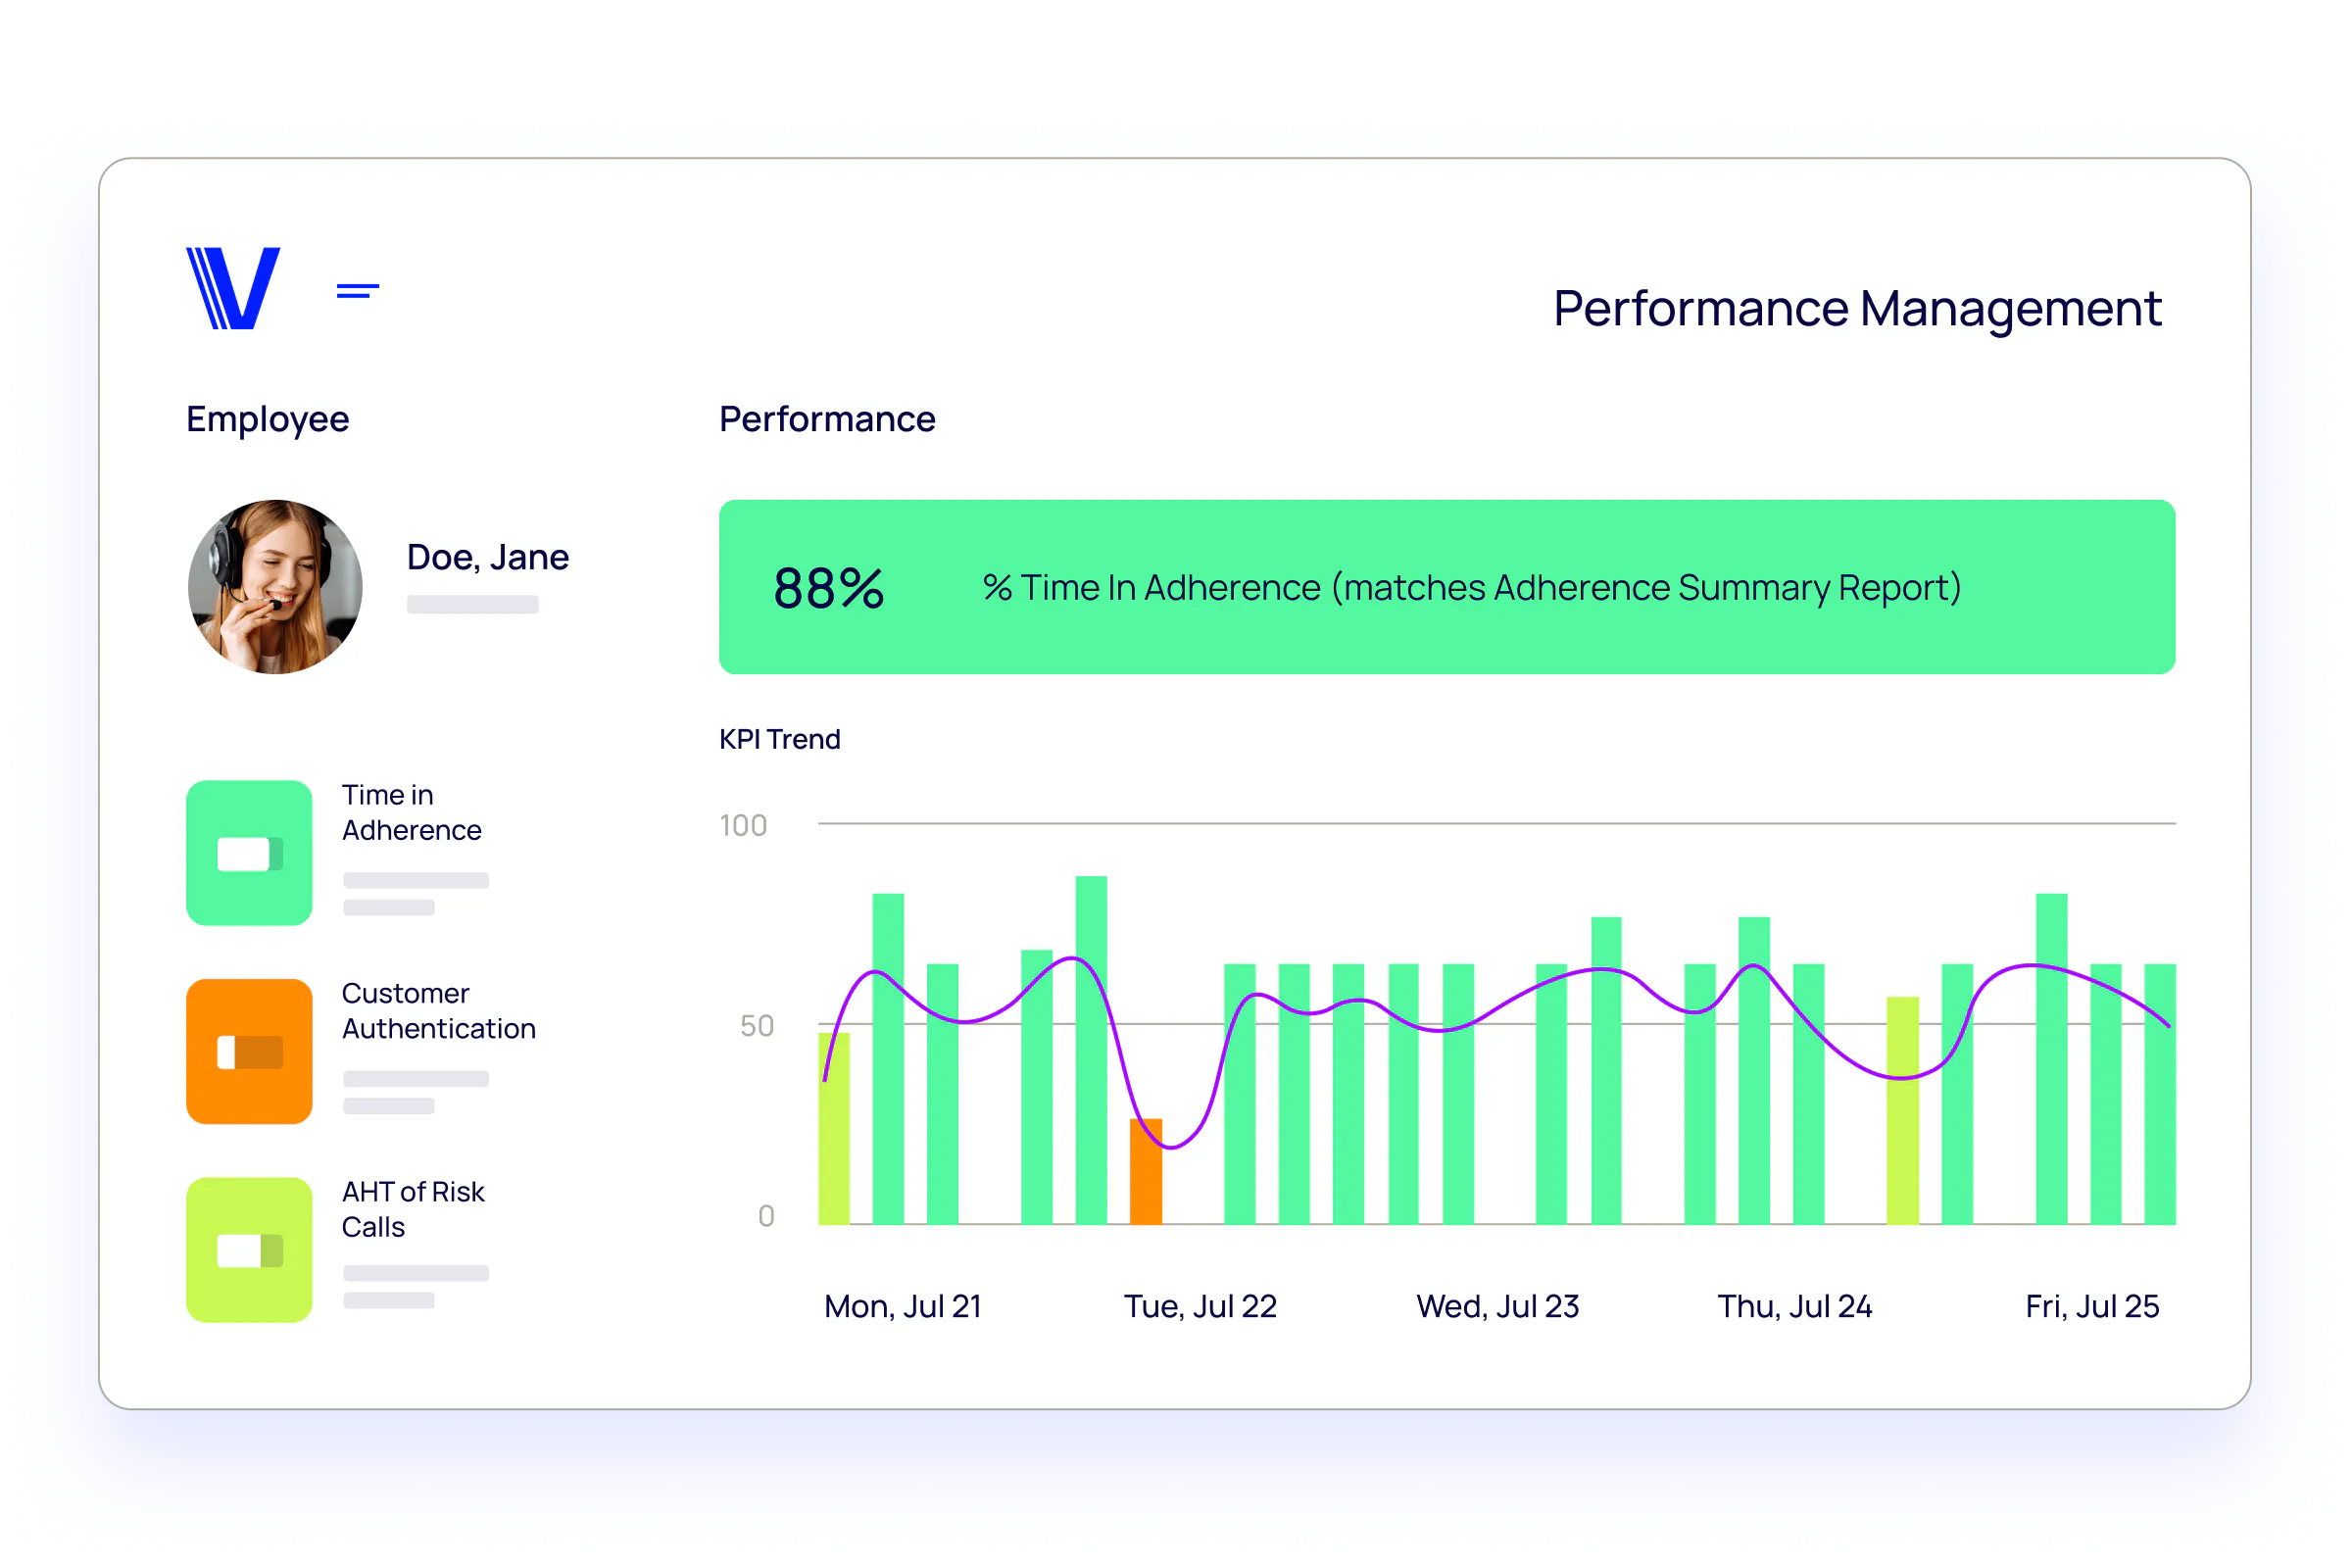The width and height of the screenshot is (2352, 1568).
Task: Select the orange Customer Authentication icon
Action: point(249,1052)
